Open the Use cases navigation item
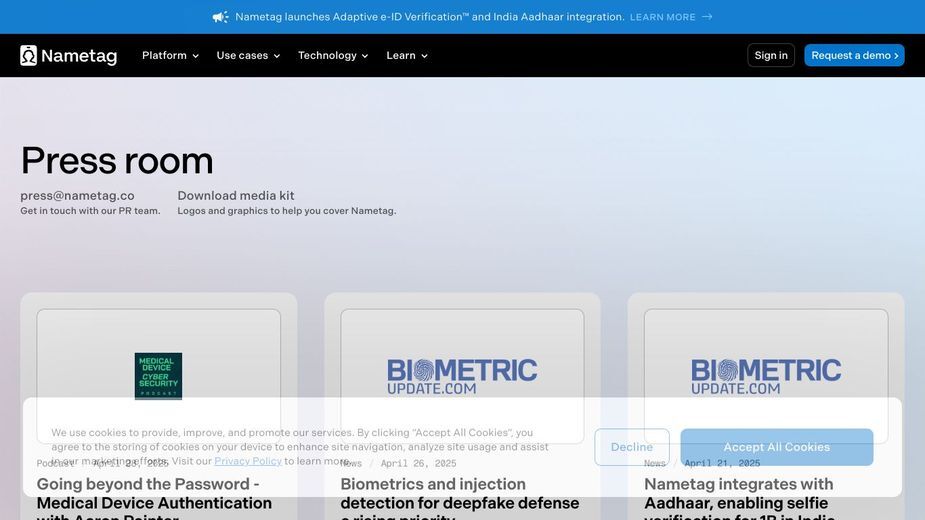The image size is (925, 520). tap(248, 55)
